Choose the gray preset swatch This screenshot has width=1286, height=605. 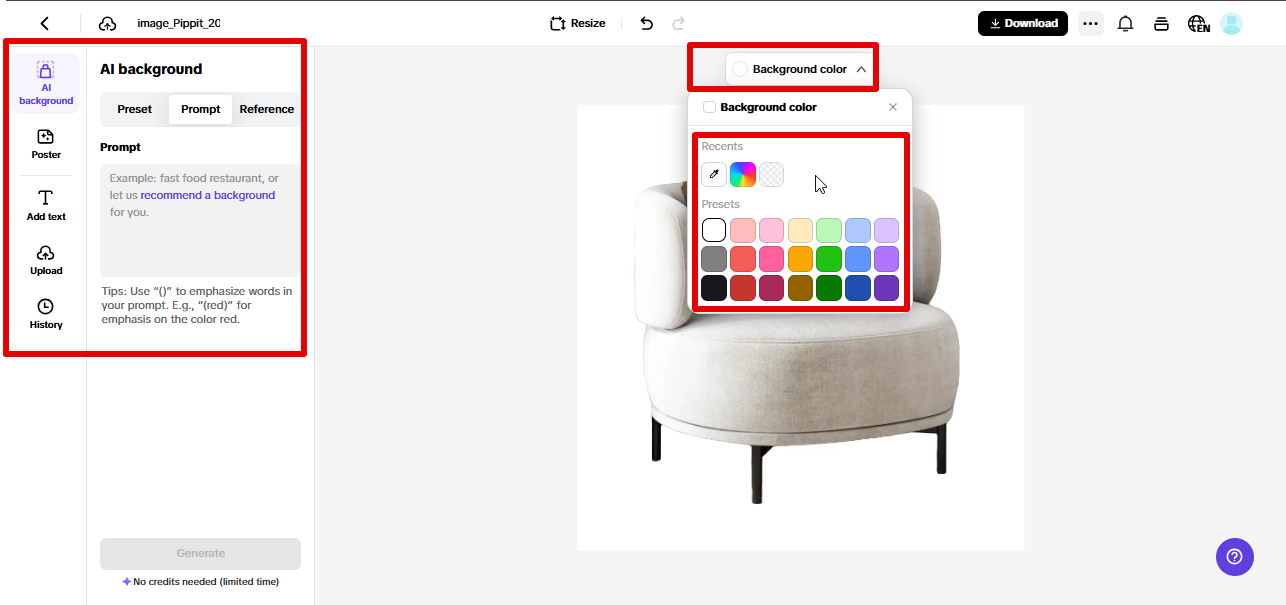click(x=714, y=259)
